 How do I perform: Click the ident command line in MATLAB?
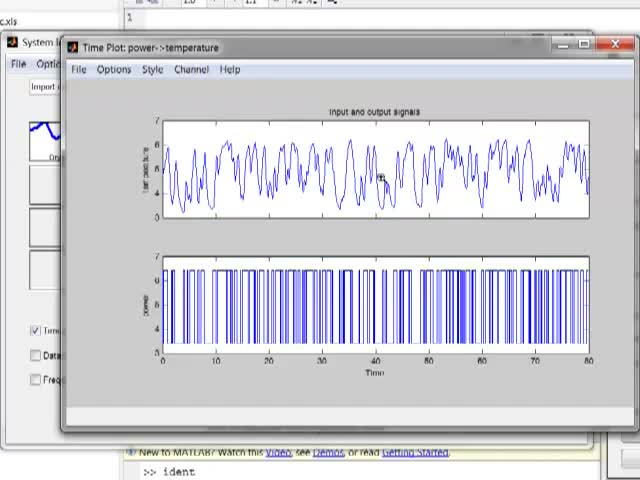point(169,472)
